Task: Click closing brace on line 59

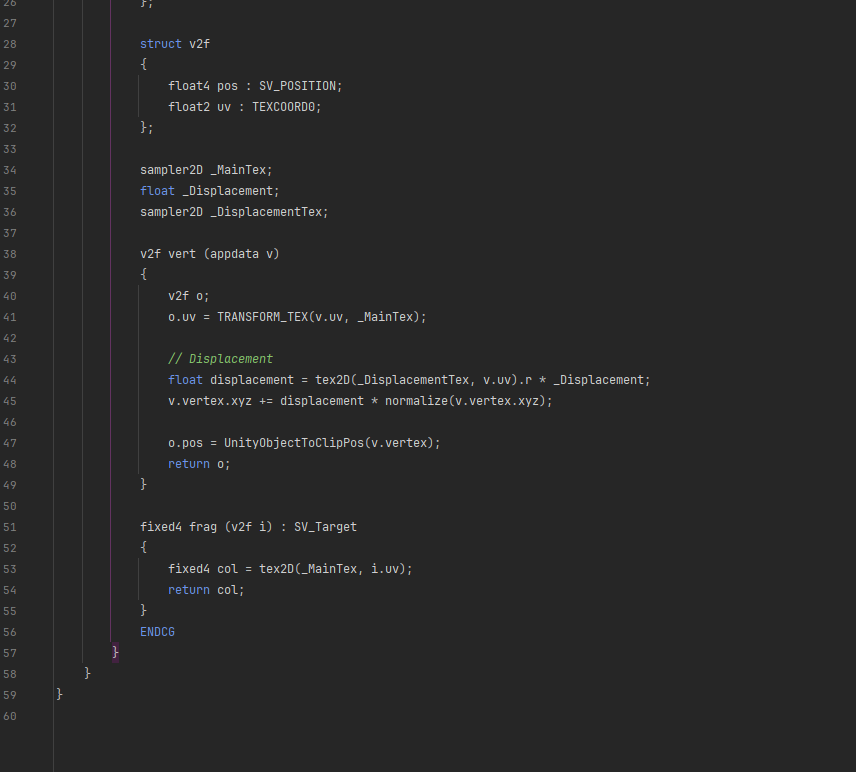Action: pyautogui.click(x=60, y=695)
